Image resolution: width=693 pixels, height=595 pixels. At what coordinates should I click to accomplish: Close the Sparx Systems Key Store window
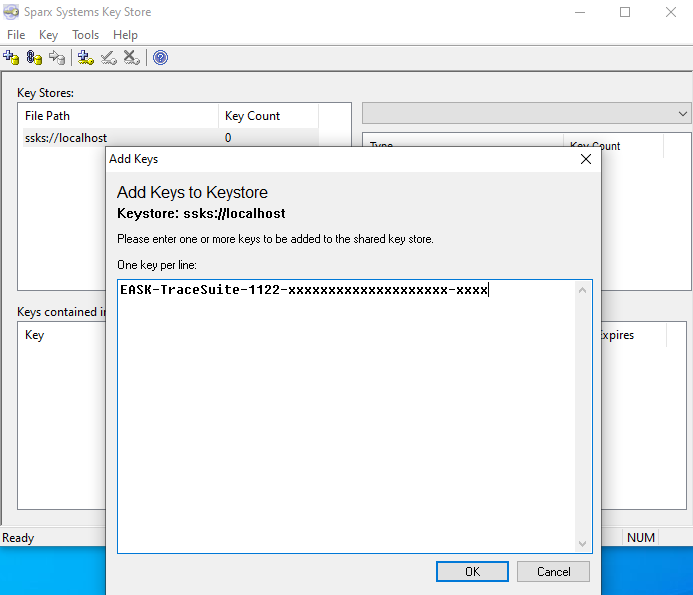670,12
